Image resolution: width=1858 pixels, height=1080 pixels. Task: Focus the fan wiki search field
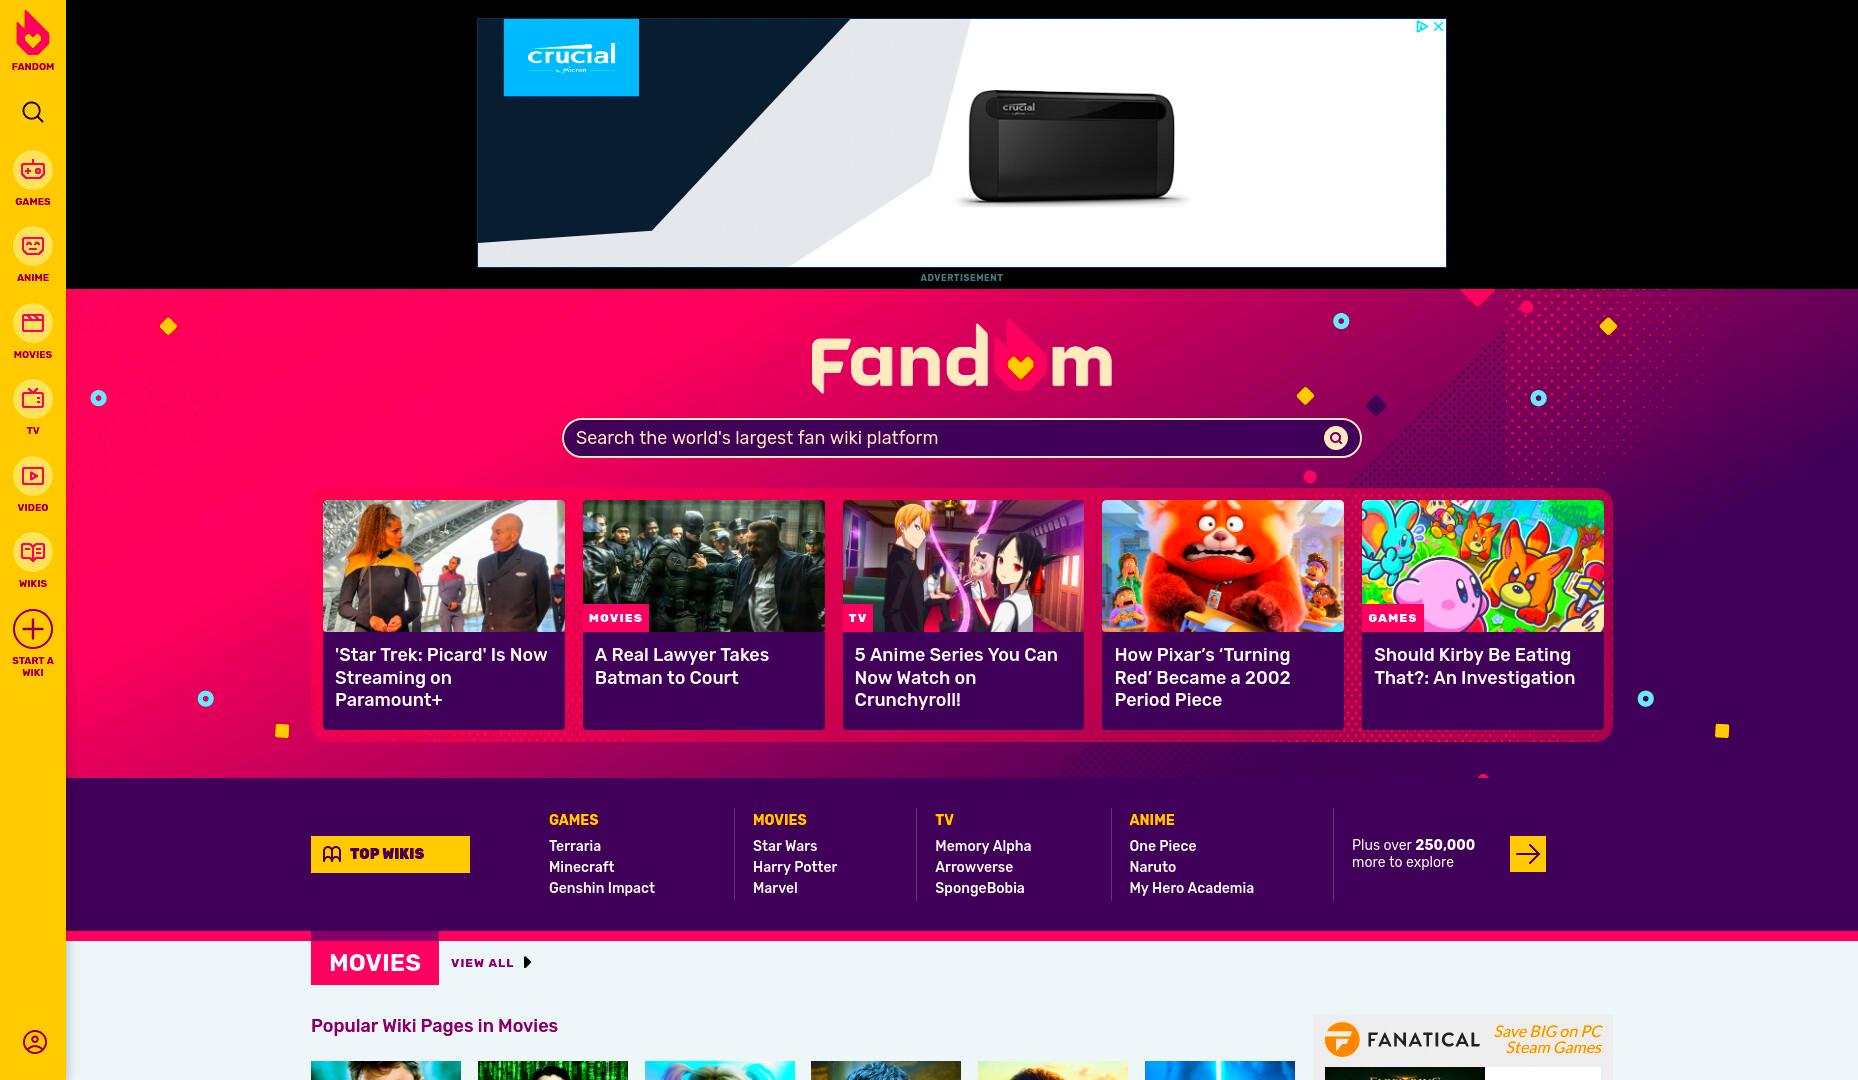pos(945,438)
